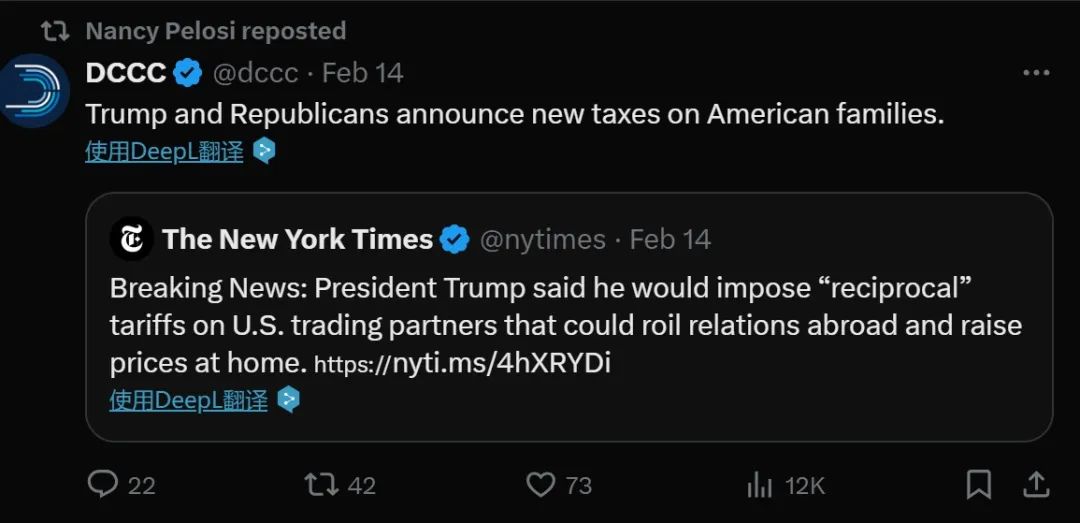Open DCCC profile avatar
The width and height of the screenshot is (1080, 523).
pyautogui.click(x=34, y=91)
